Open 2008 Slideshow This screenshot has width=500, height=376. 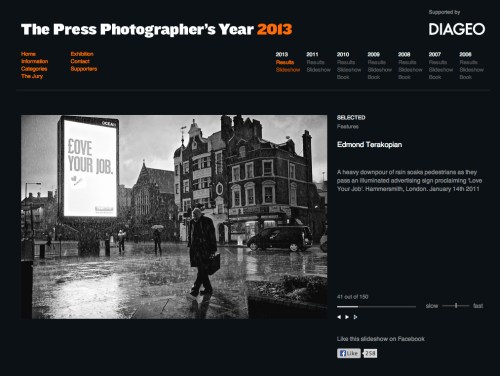click(x=410, y=70)
